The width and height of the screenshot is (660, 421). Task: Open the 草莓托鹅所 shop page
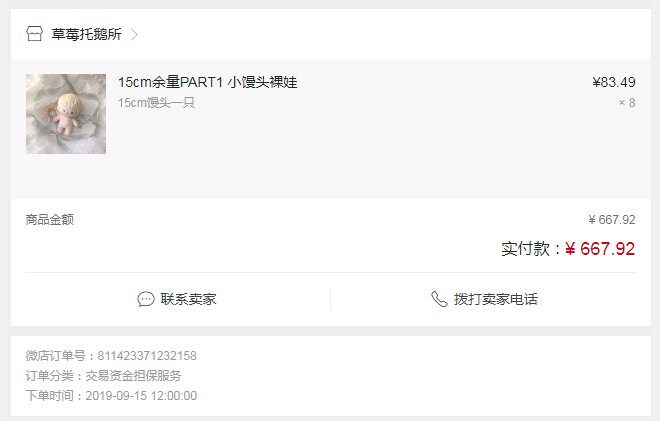[86, 34]
